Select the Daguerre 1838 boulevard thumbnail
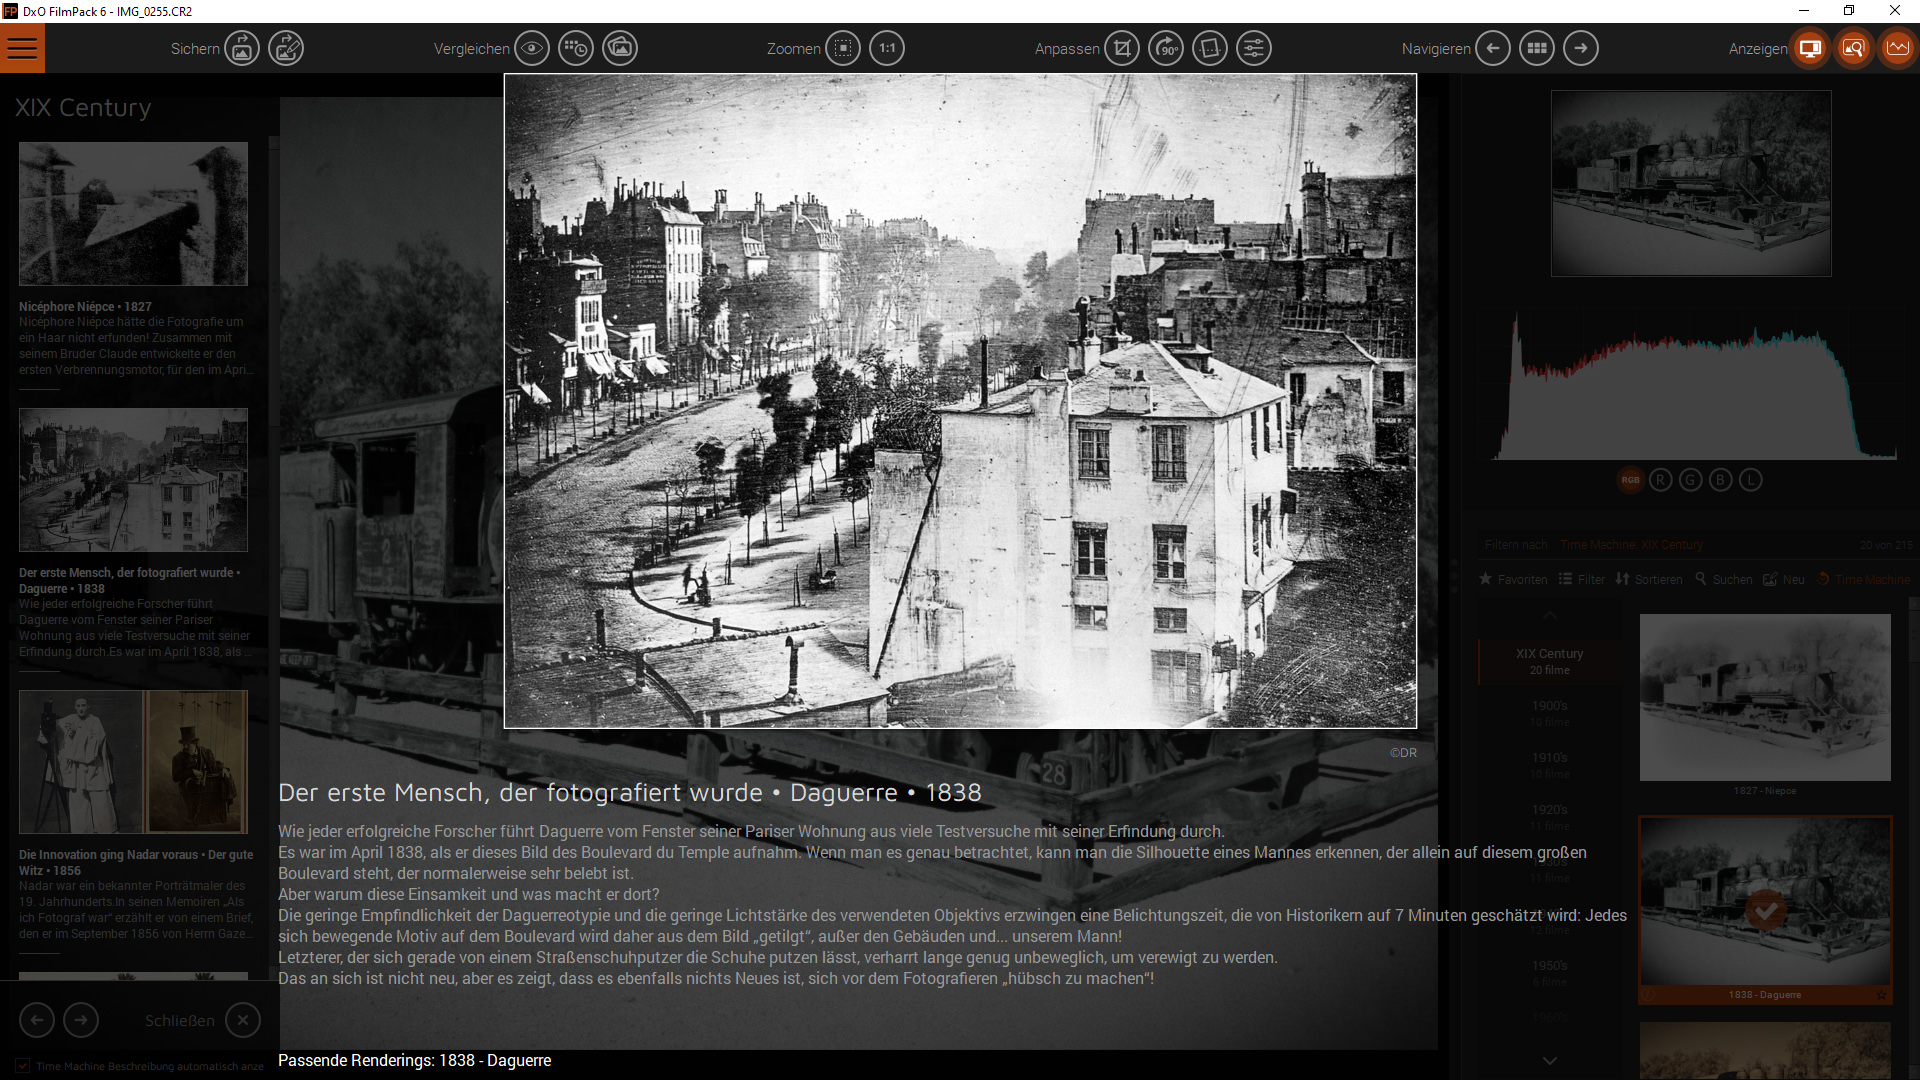 [x=133, y=480]
